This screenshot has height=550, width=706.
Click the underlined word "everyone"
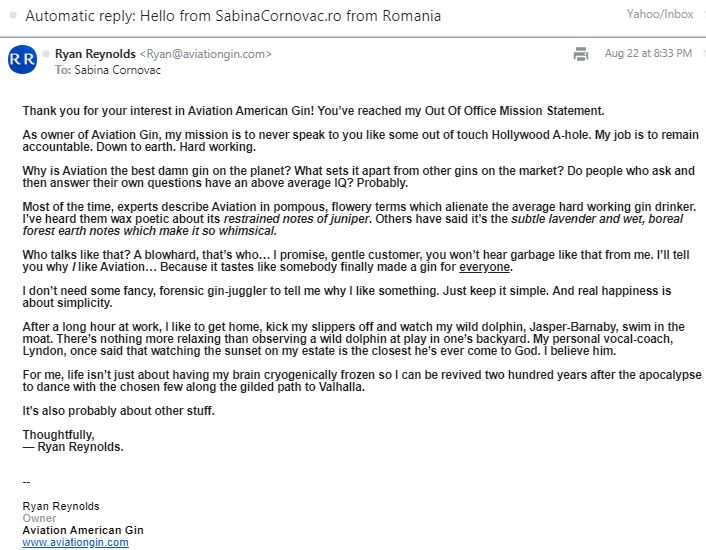[486, 267]
